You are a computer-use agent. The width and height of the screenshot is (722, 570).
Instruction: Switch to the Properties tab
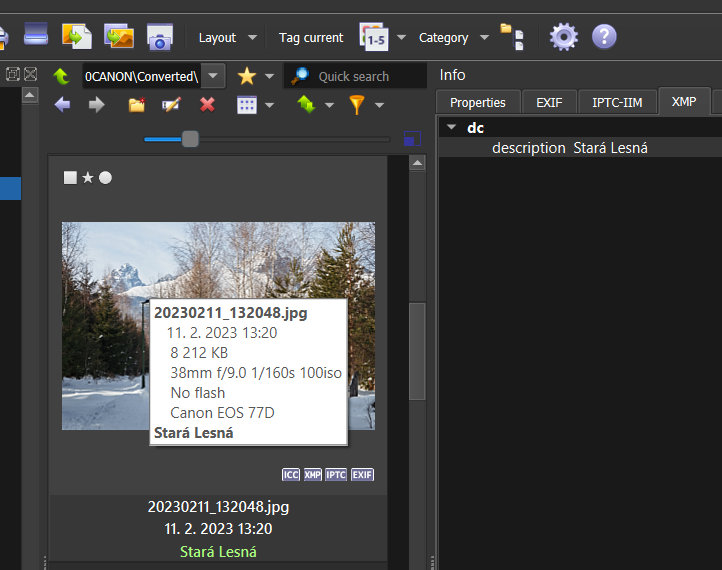point(478,102)
